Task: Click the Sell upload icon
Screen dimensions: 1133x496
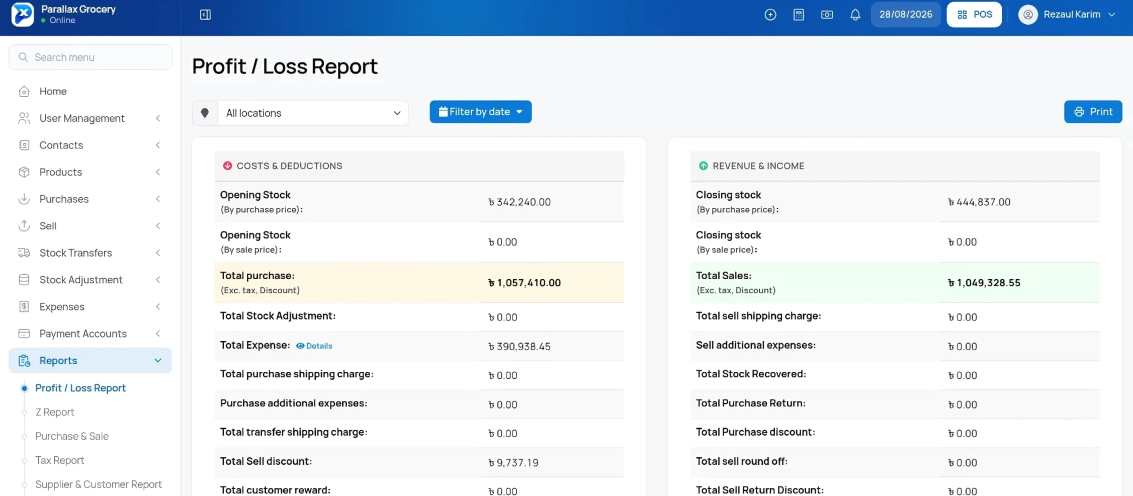Action: pos(24,226)
